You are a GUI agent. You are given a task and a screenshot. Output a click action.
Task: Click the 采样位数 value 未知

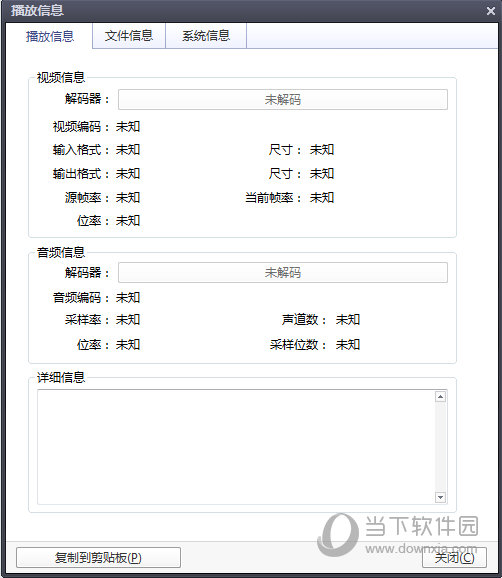coord(348,344)
